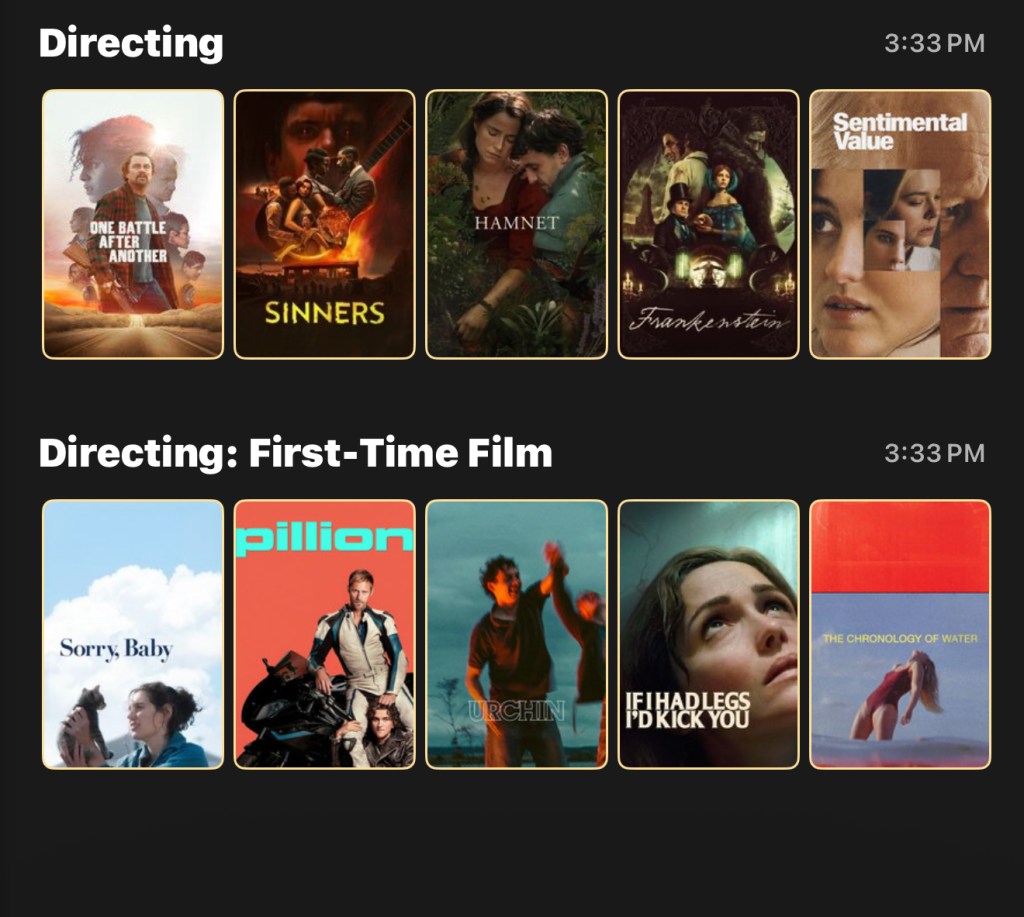Choose The Chronology of Water poster

coord(901,634)
